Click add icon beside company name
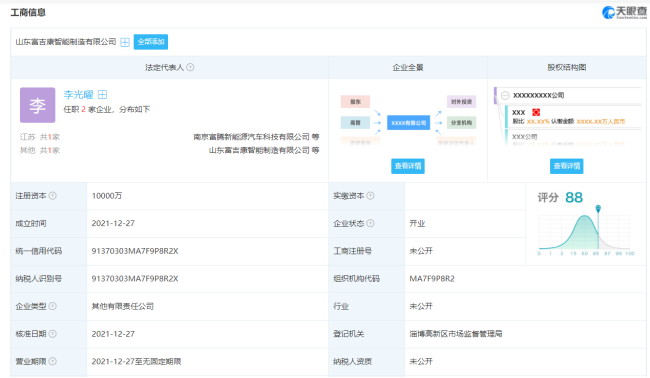Viewport: 650px width, 378px height. point(125,42)
